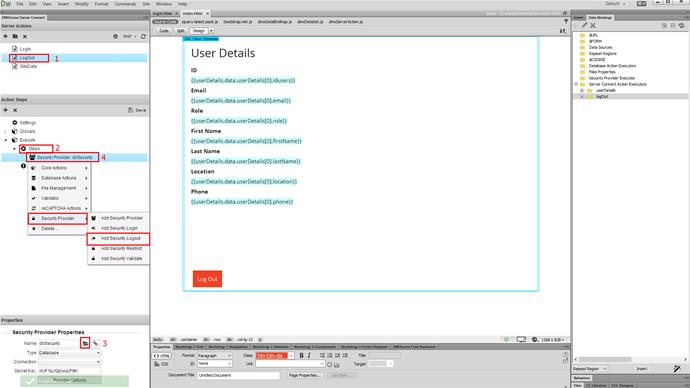The height and width of the screenshot is (388, 690).
Task: Click the Page Properties button
Action: tap(305, 375)
